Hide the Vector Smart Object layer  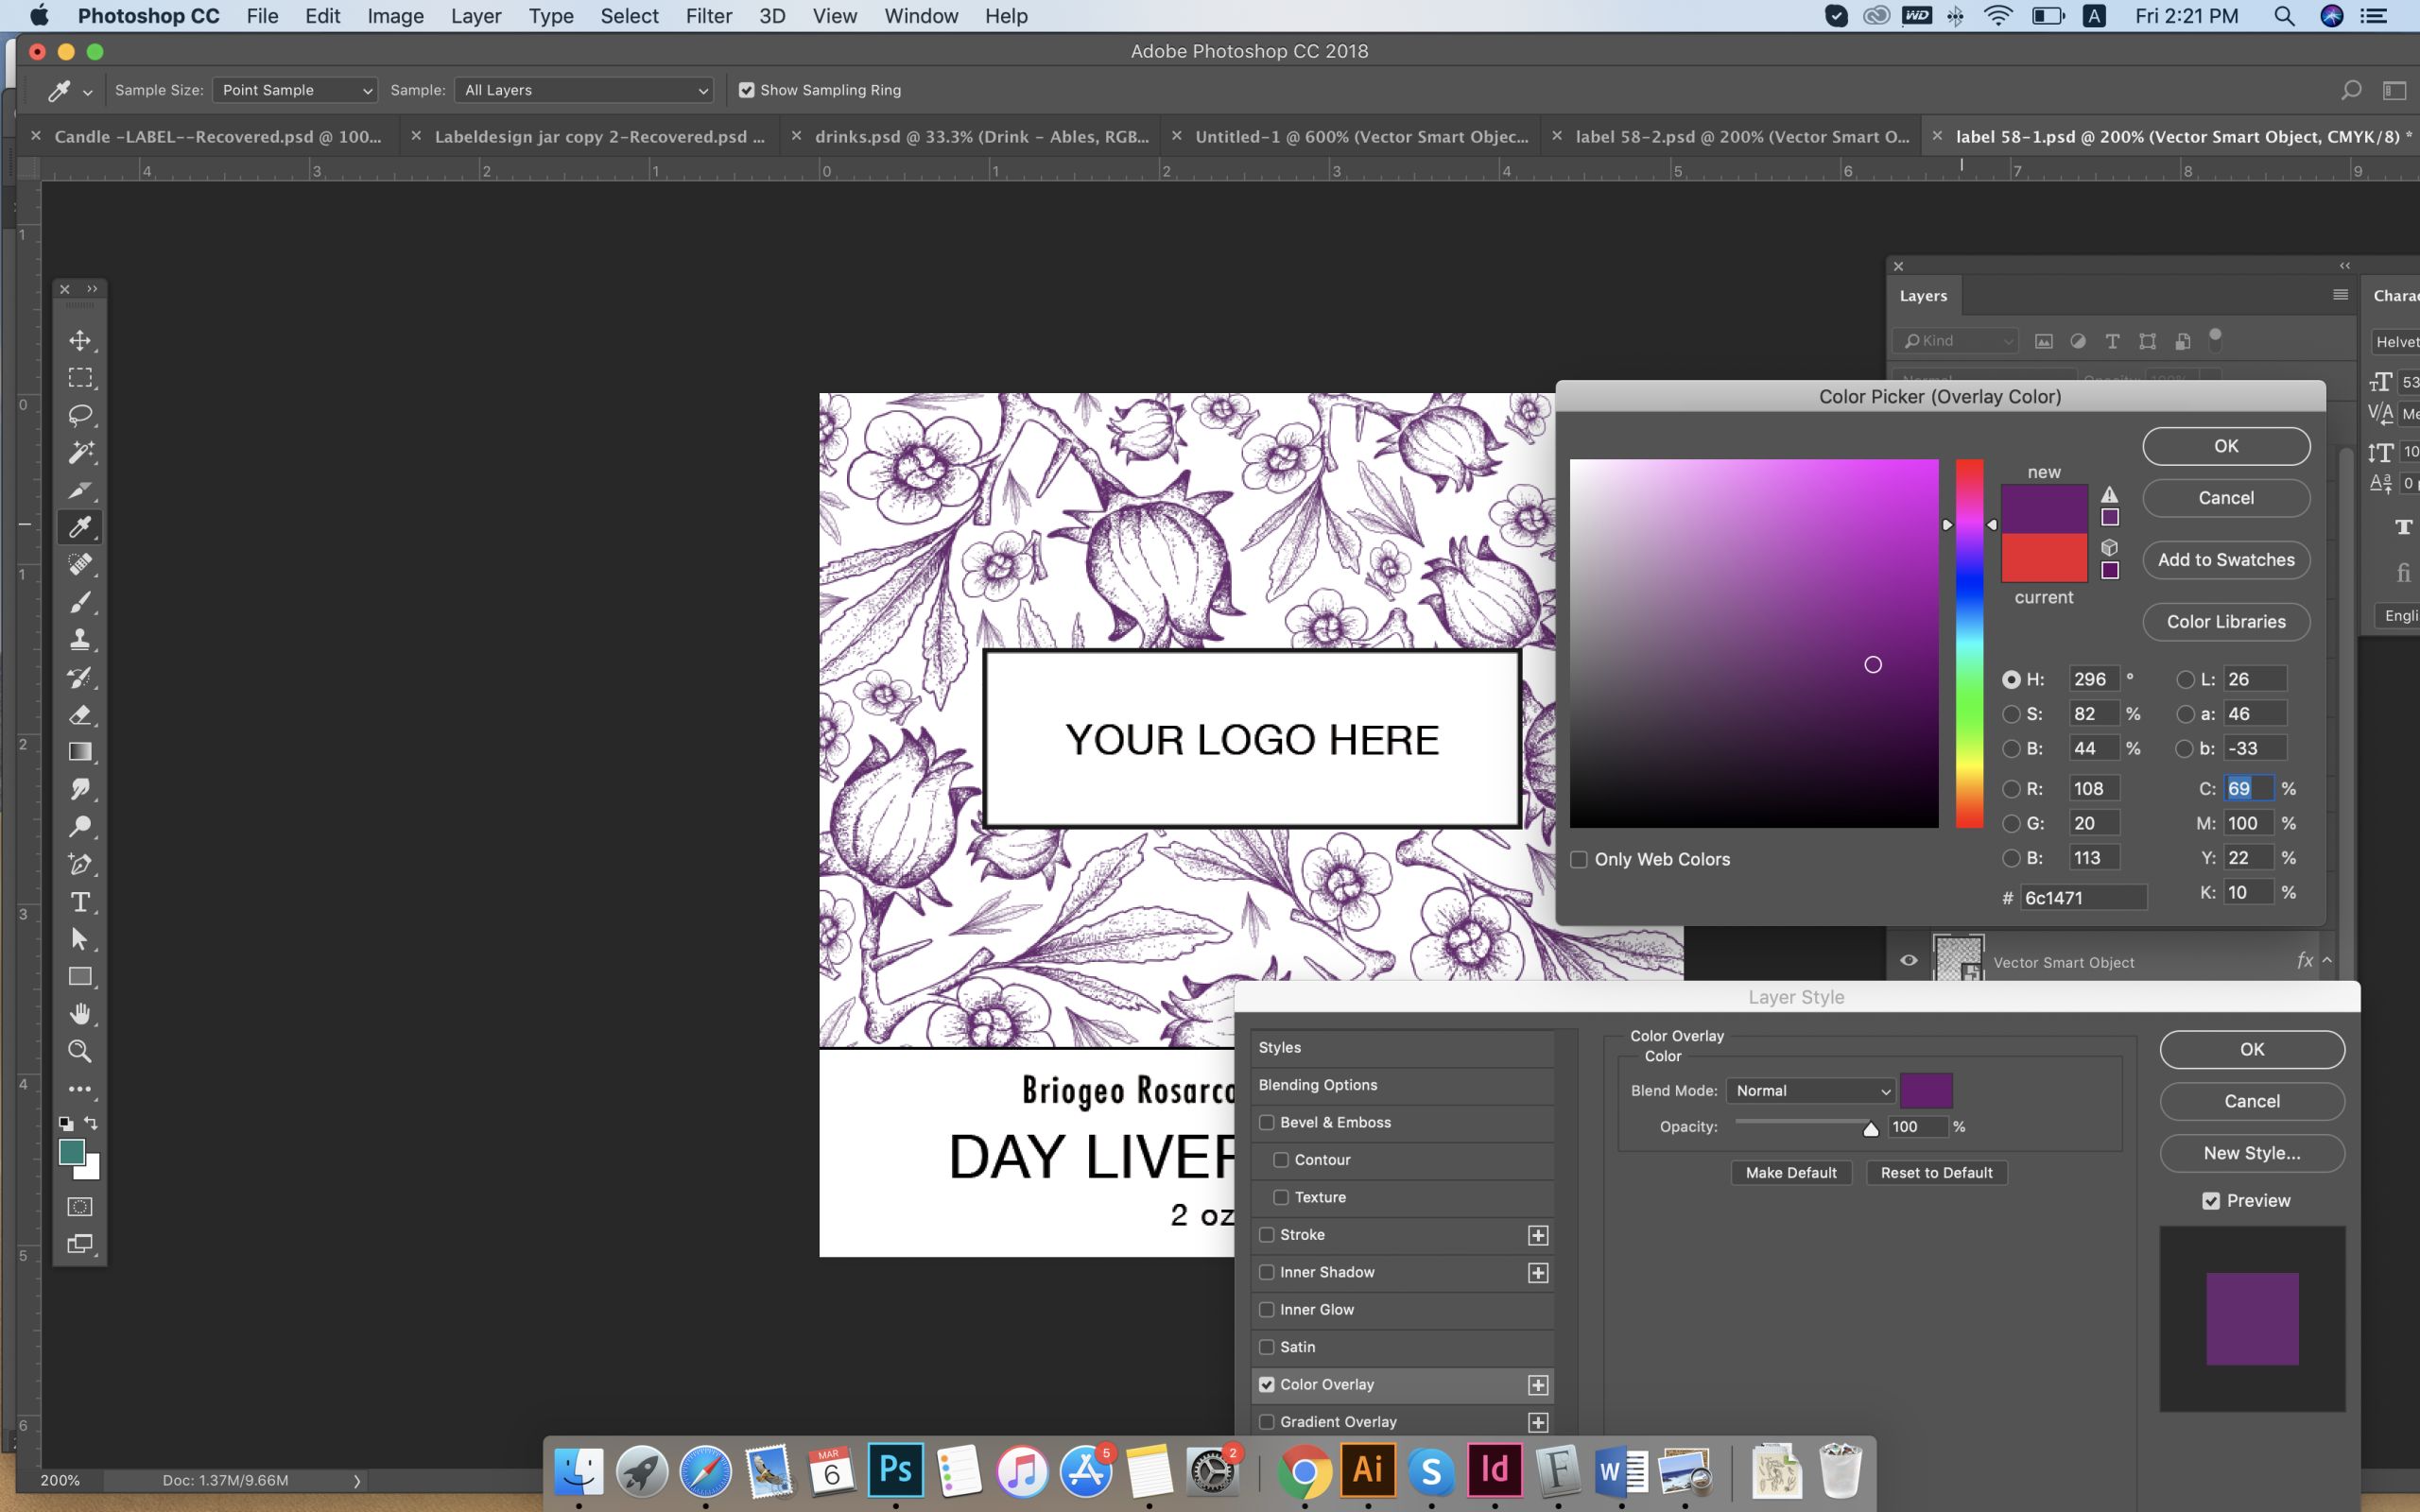(x=1908, y=961)
